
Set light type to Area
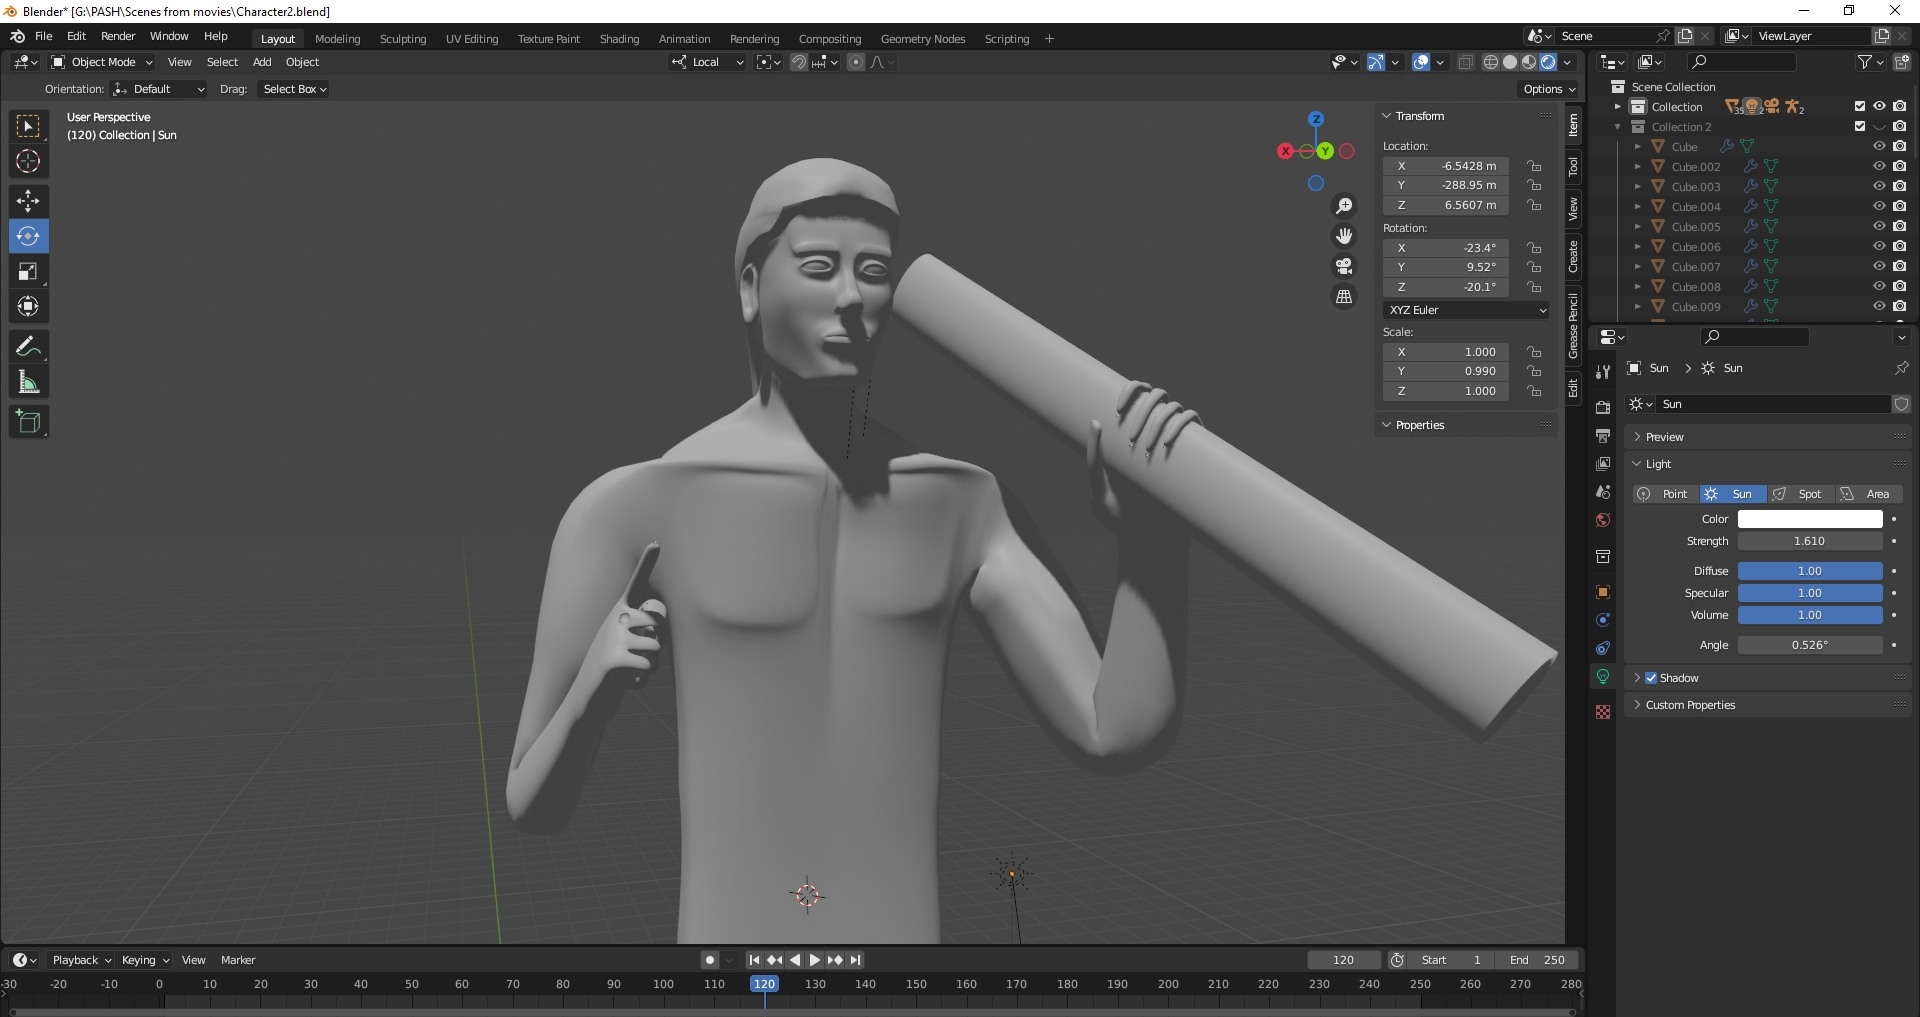1868,494
